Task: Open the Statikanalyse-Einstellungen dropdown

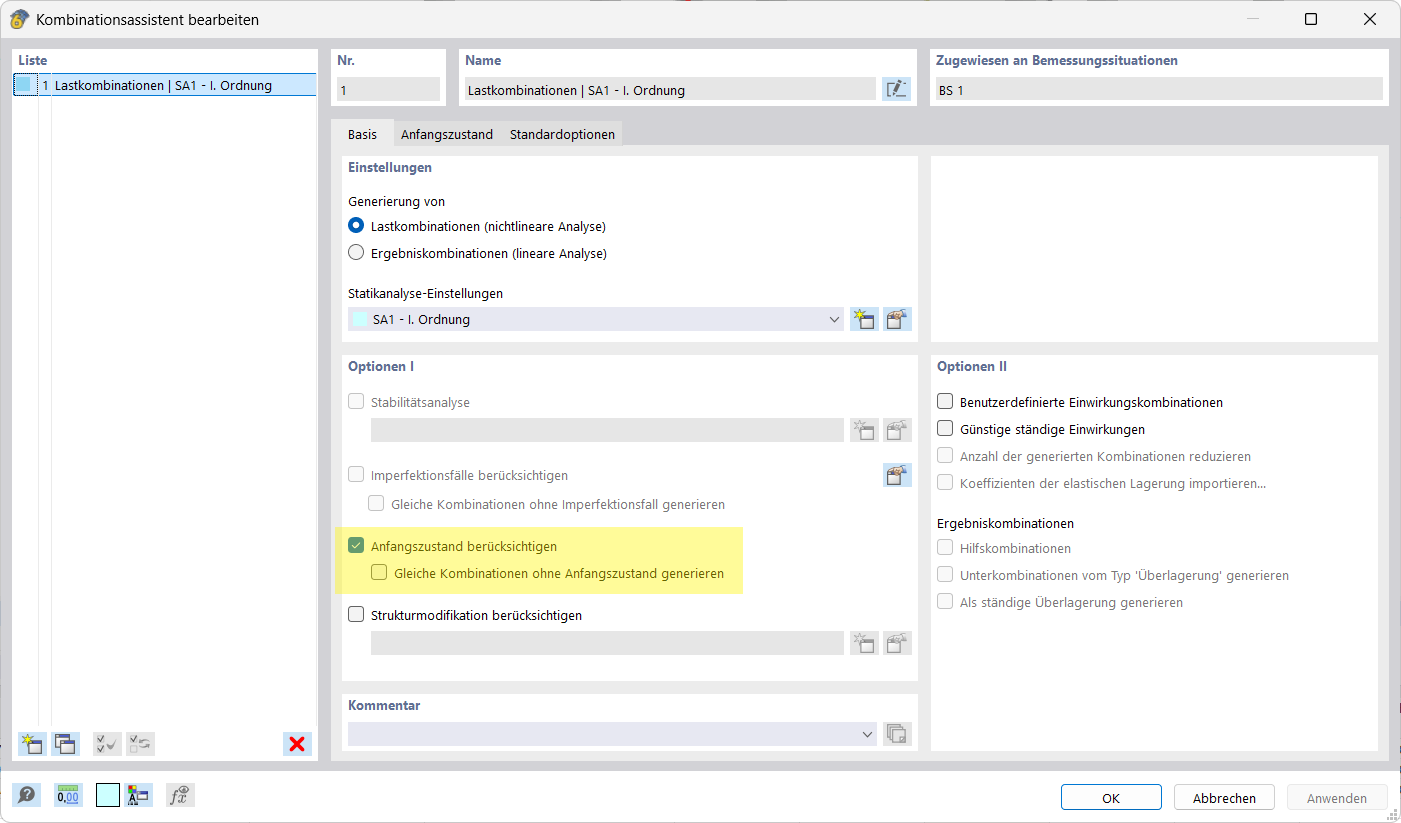Action: (x=834, y=318)
